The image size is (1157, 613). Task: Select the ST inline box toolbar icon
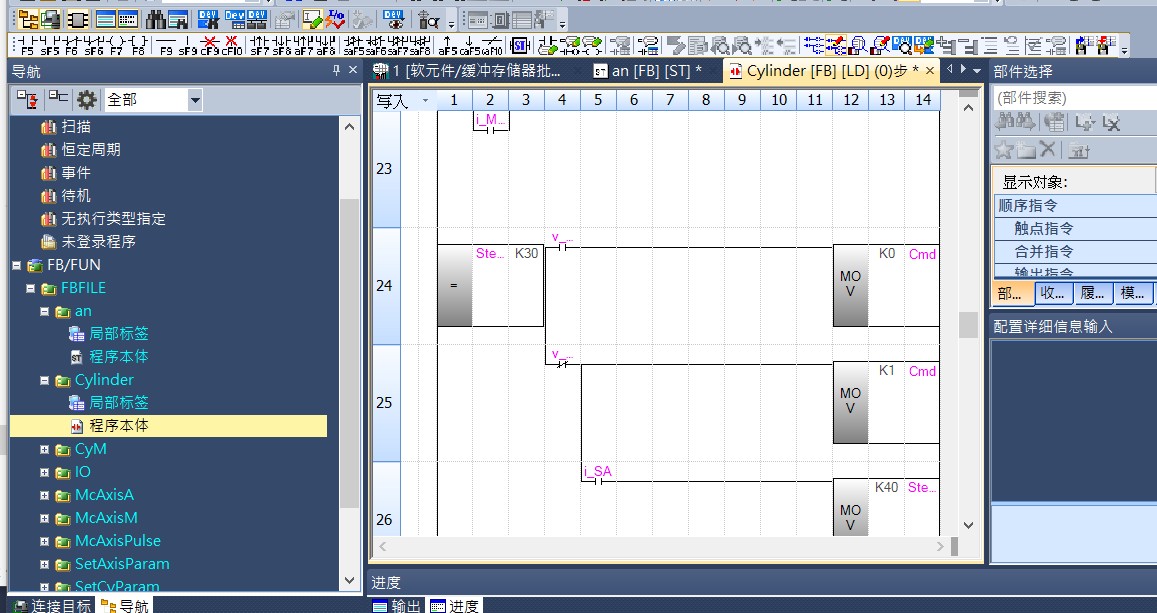519,45
